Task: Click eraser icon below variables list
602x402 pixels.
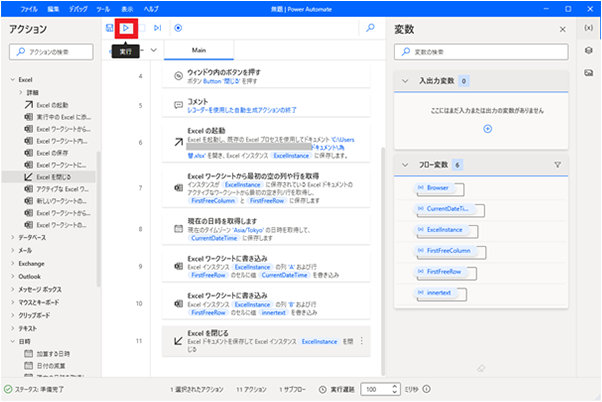Action: (481, 368)
